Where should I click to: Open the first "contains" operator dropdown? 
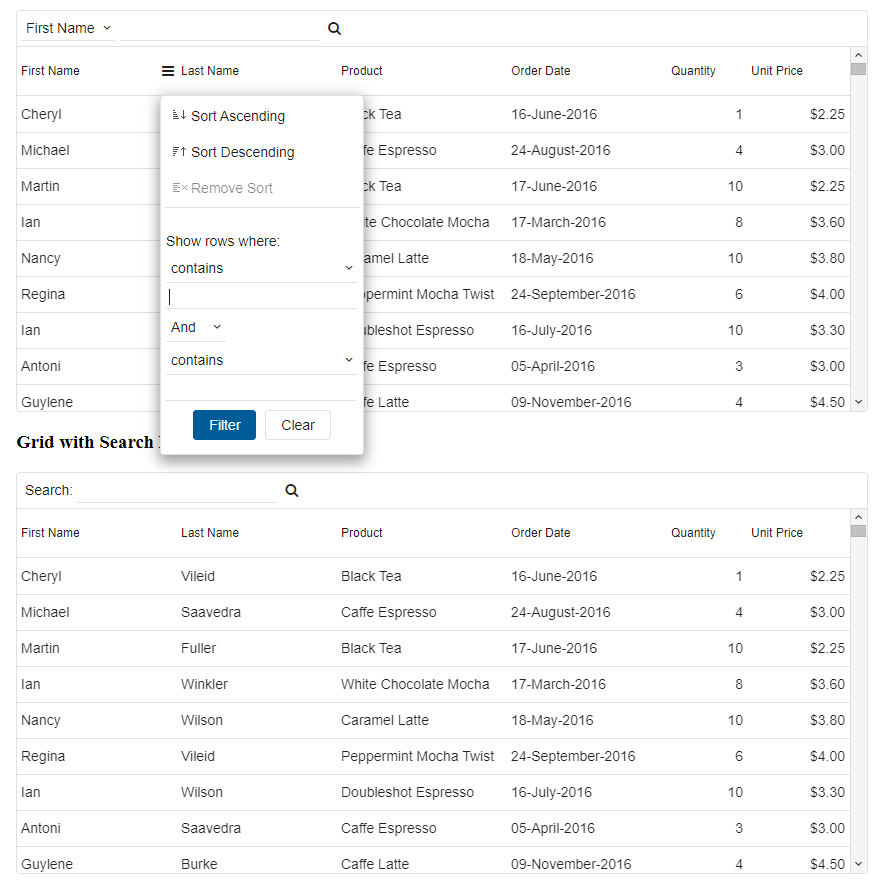pos(261,268)
